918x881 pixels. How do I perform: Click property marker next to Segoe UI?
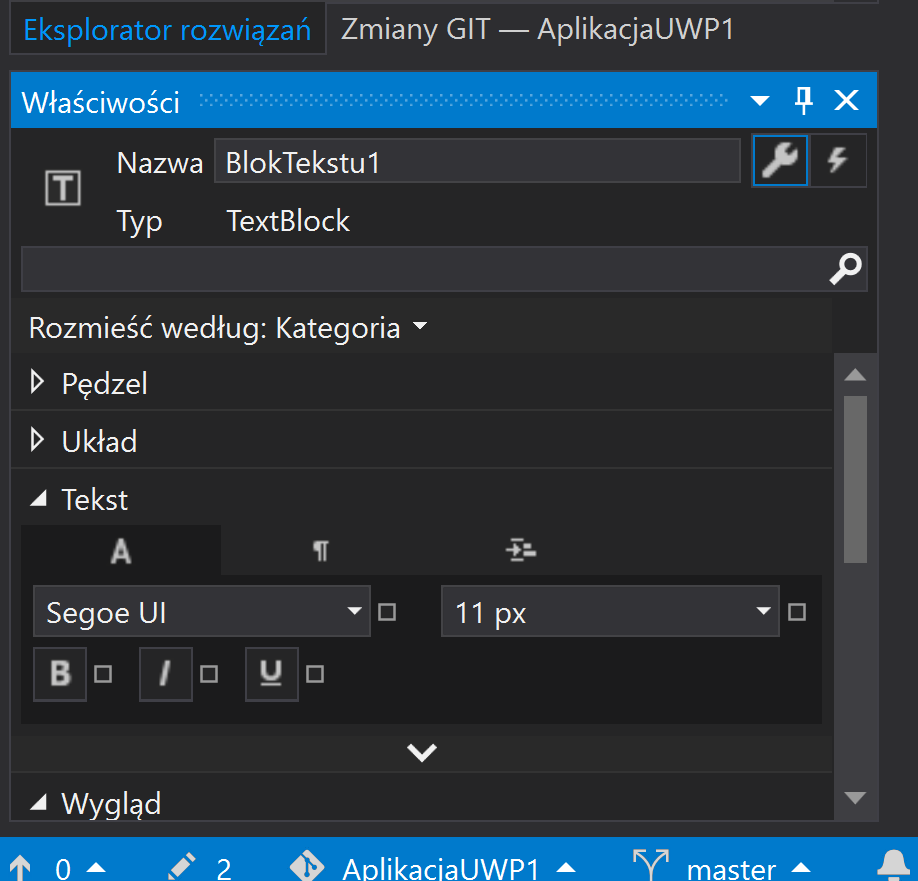click(x=387, y=612)
